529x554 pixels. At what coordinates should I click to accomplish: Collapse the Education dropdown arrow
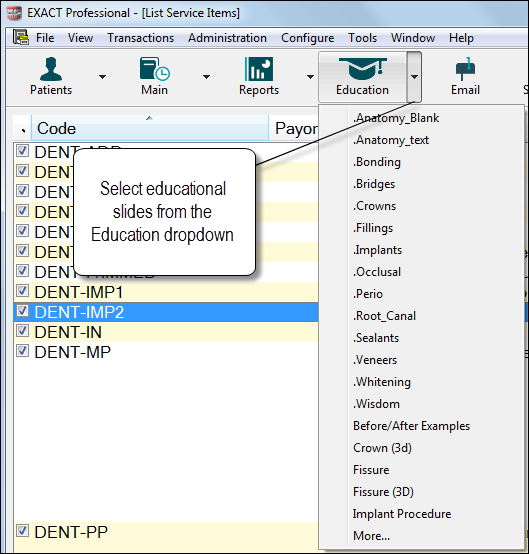[x=414, y=77]
